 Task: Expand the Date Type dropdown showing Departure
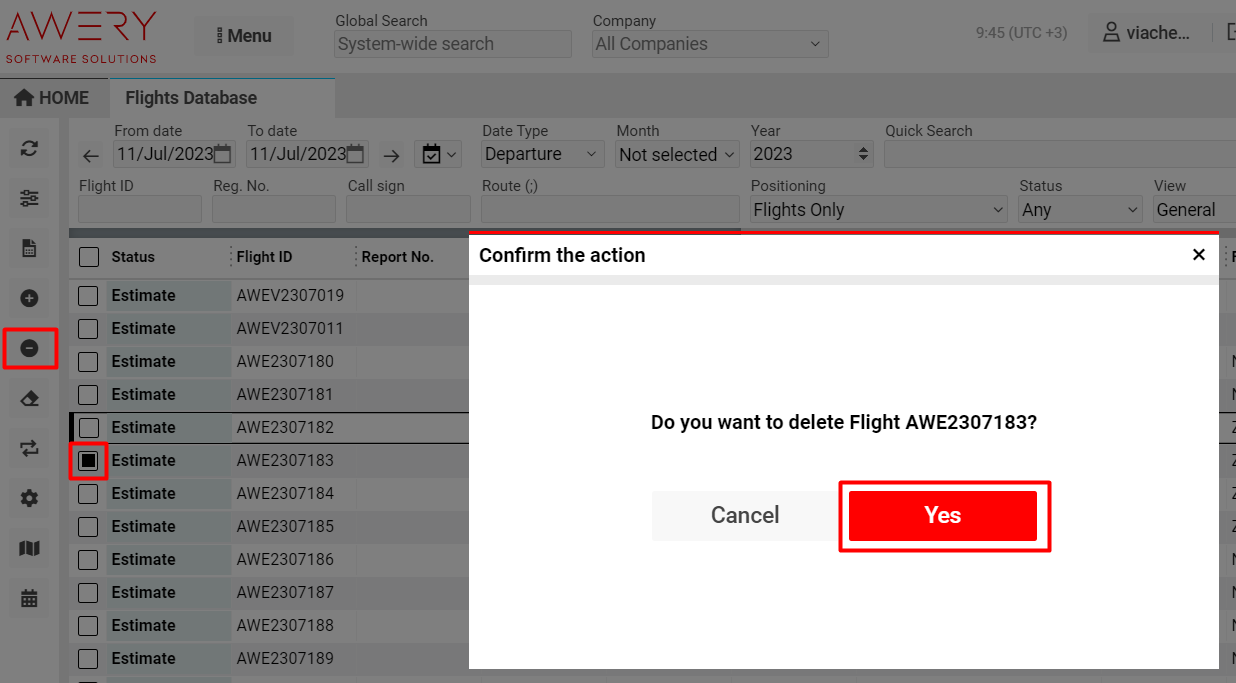click(x=541, y=154)
